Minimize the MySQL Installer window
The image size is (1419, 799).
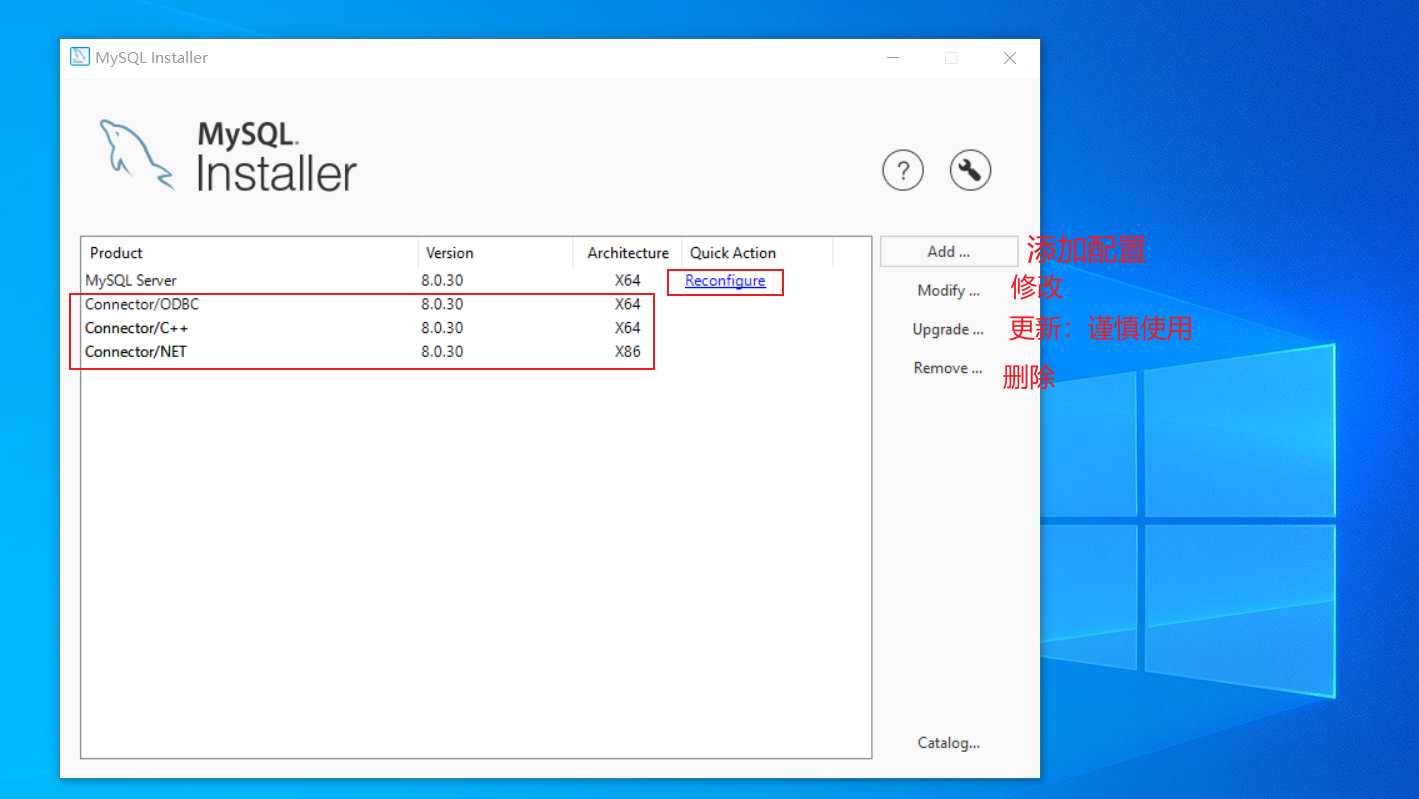(892, 58)
